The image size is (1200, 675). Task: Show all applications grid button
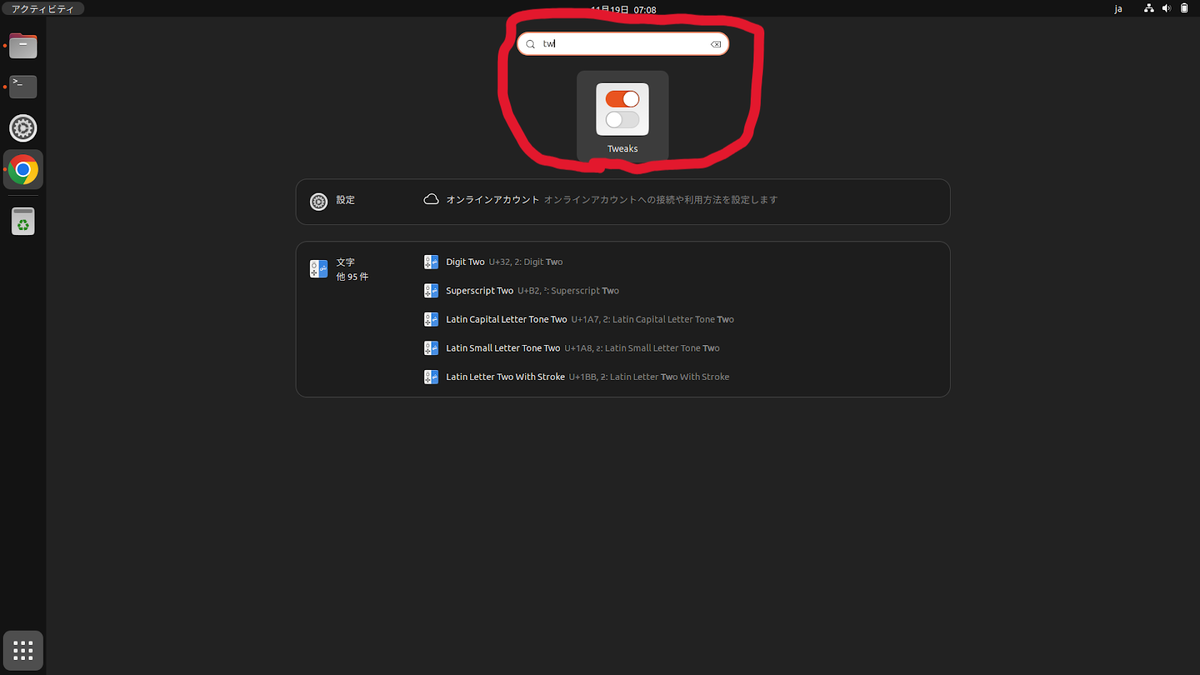click(23, 651)
